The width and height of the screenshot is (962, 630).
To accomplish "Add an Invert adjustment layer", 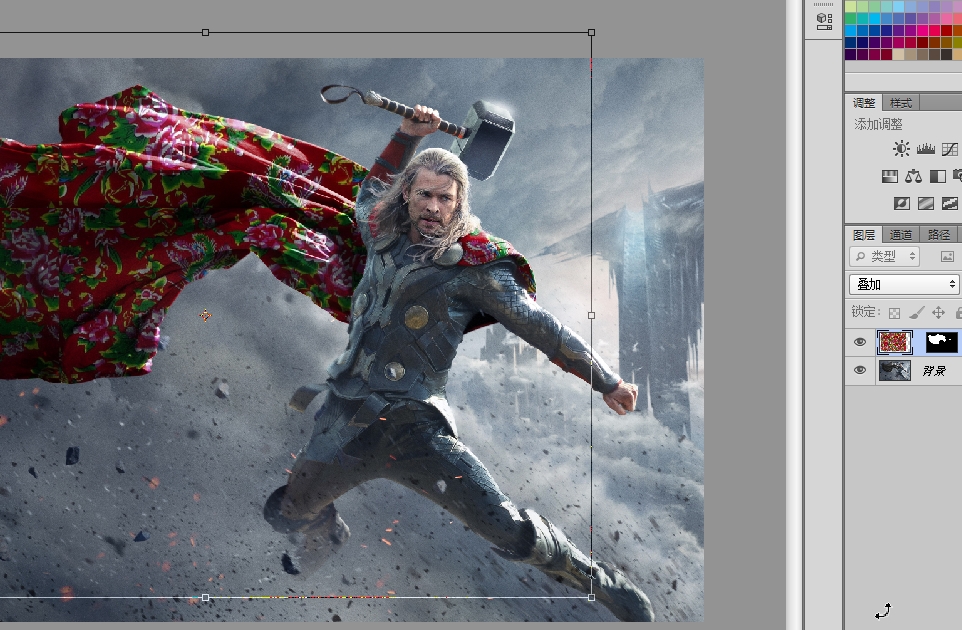I will click(901, 204).
